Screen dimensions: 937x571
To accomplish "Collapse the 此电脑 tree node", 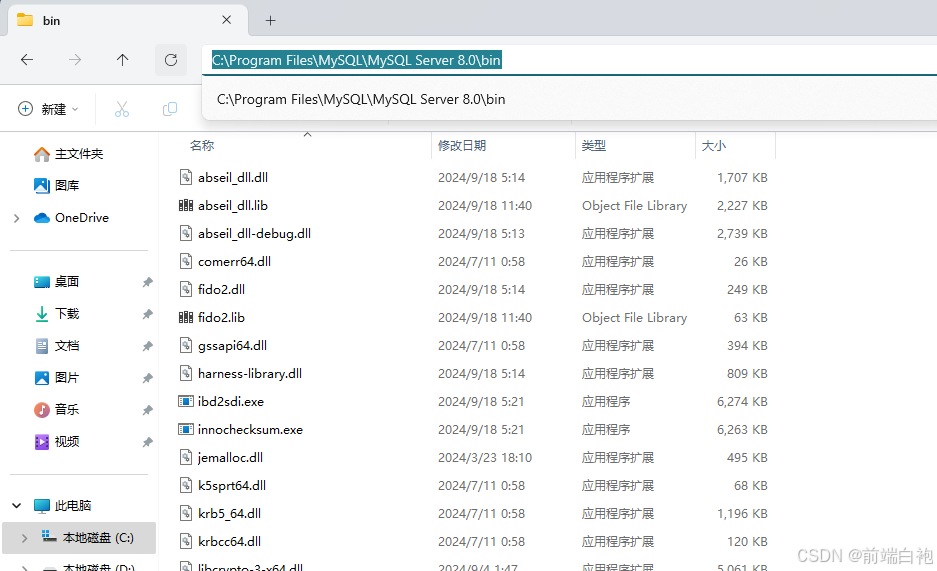I will pyautogui.click(x=17, y=506).
